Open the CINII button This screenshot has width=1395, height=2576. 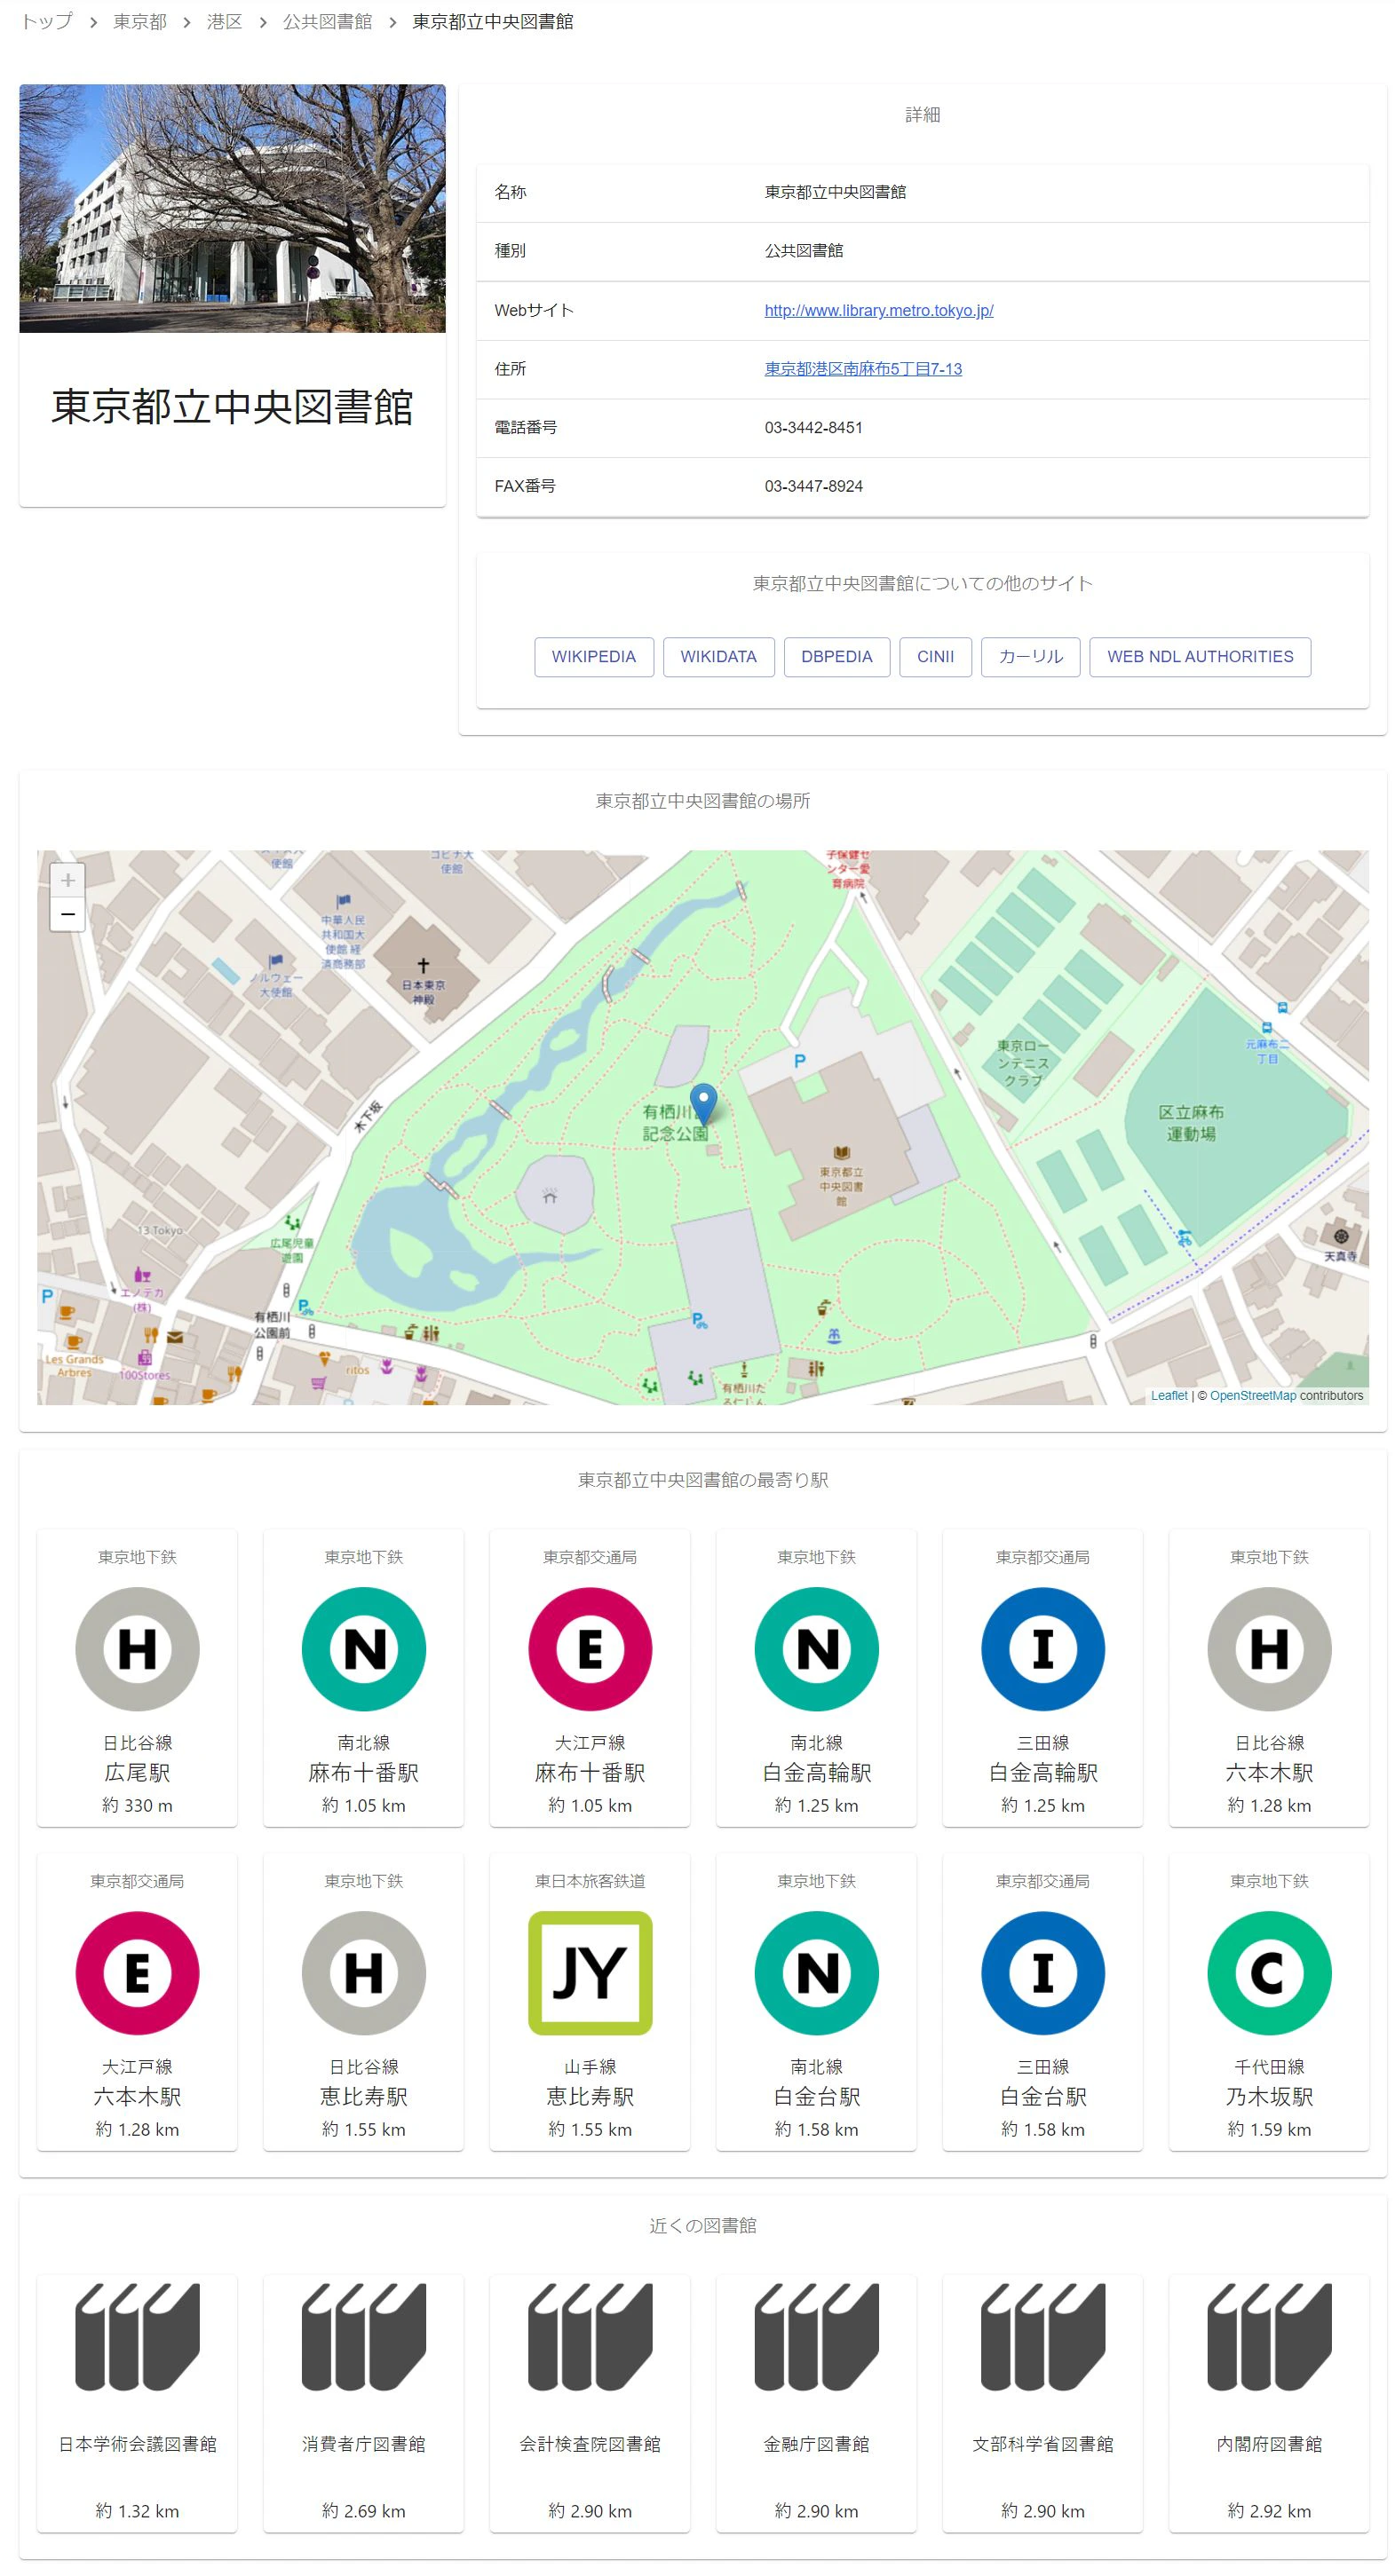pyautogui.click(x=936, y=657)
